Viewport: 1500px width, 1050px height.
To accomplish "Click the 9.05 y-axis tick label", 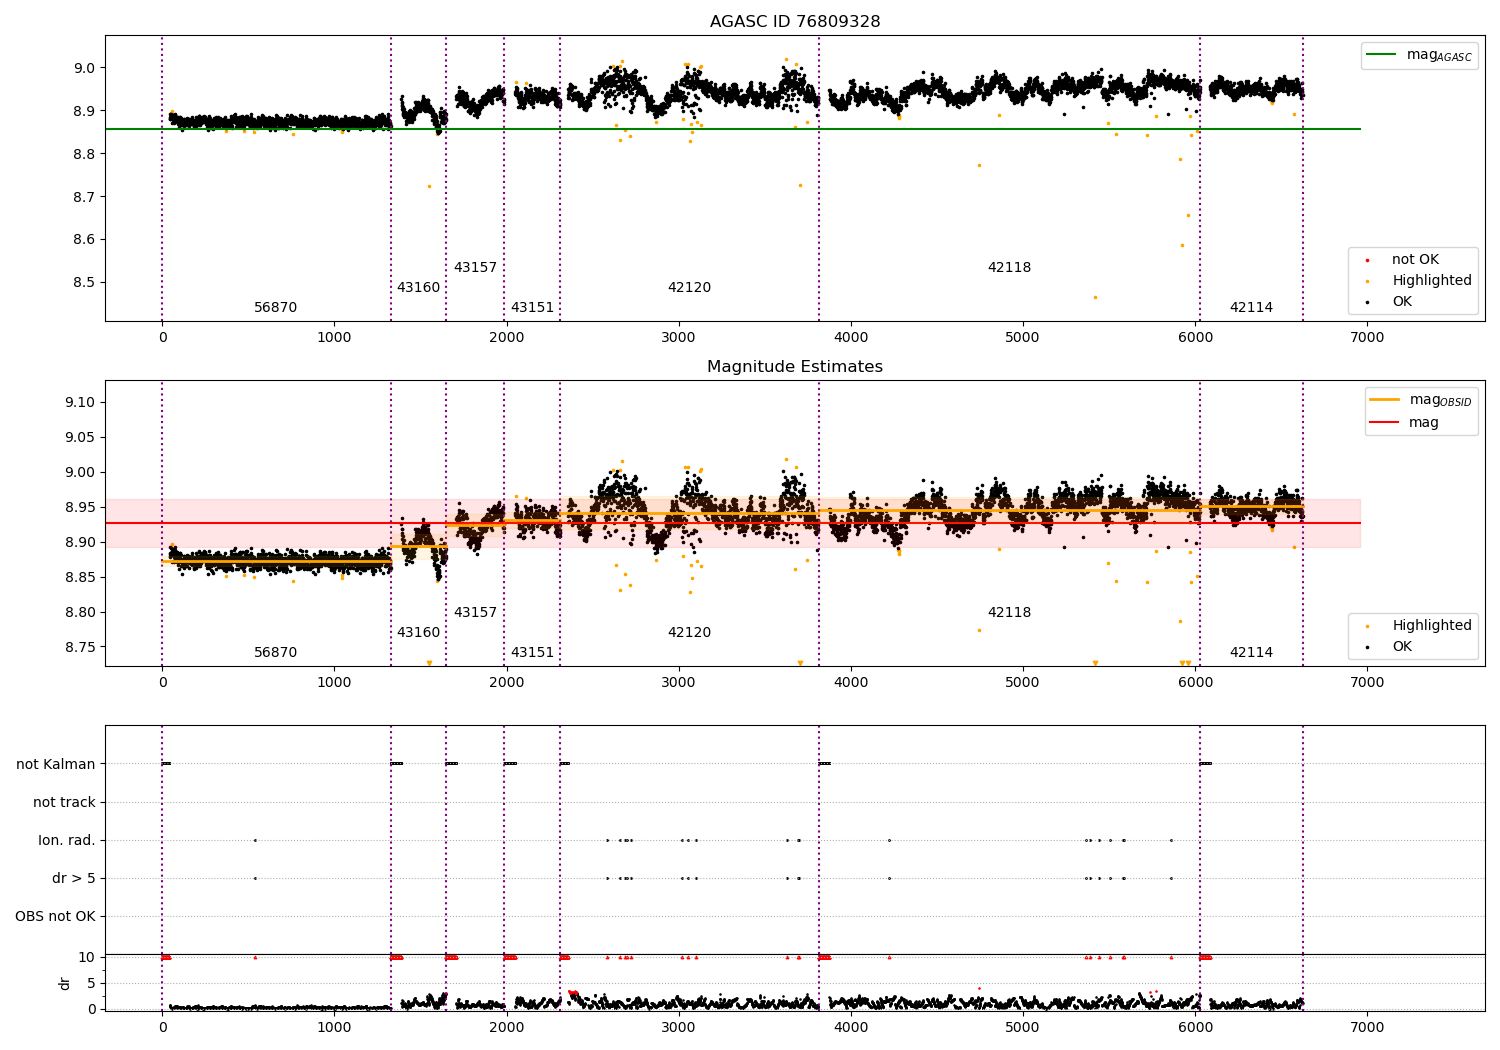I will coord(81,437).
